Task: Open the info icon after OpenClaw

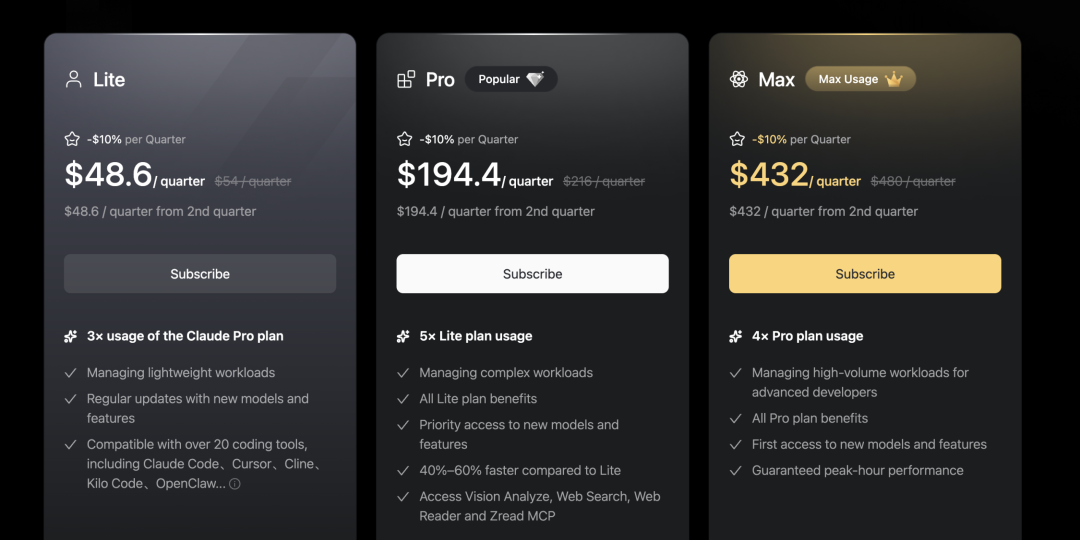Action: pos(235,484)
